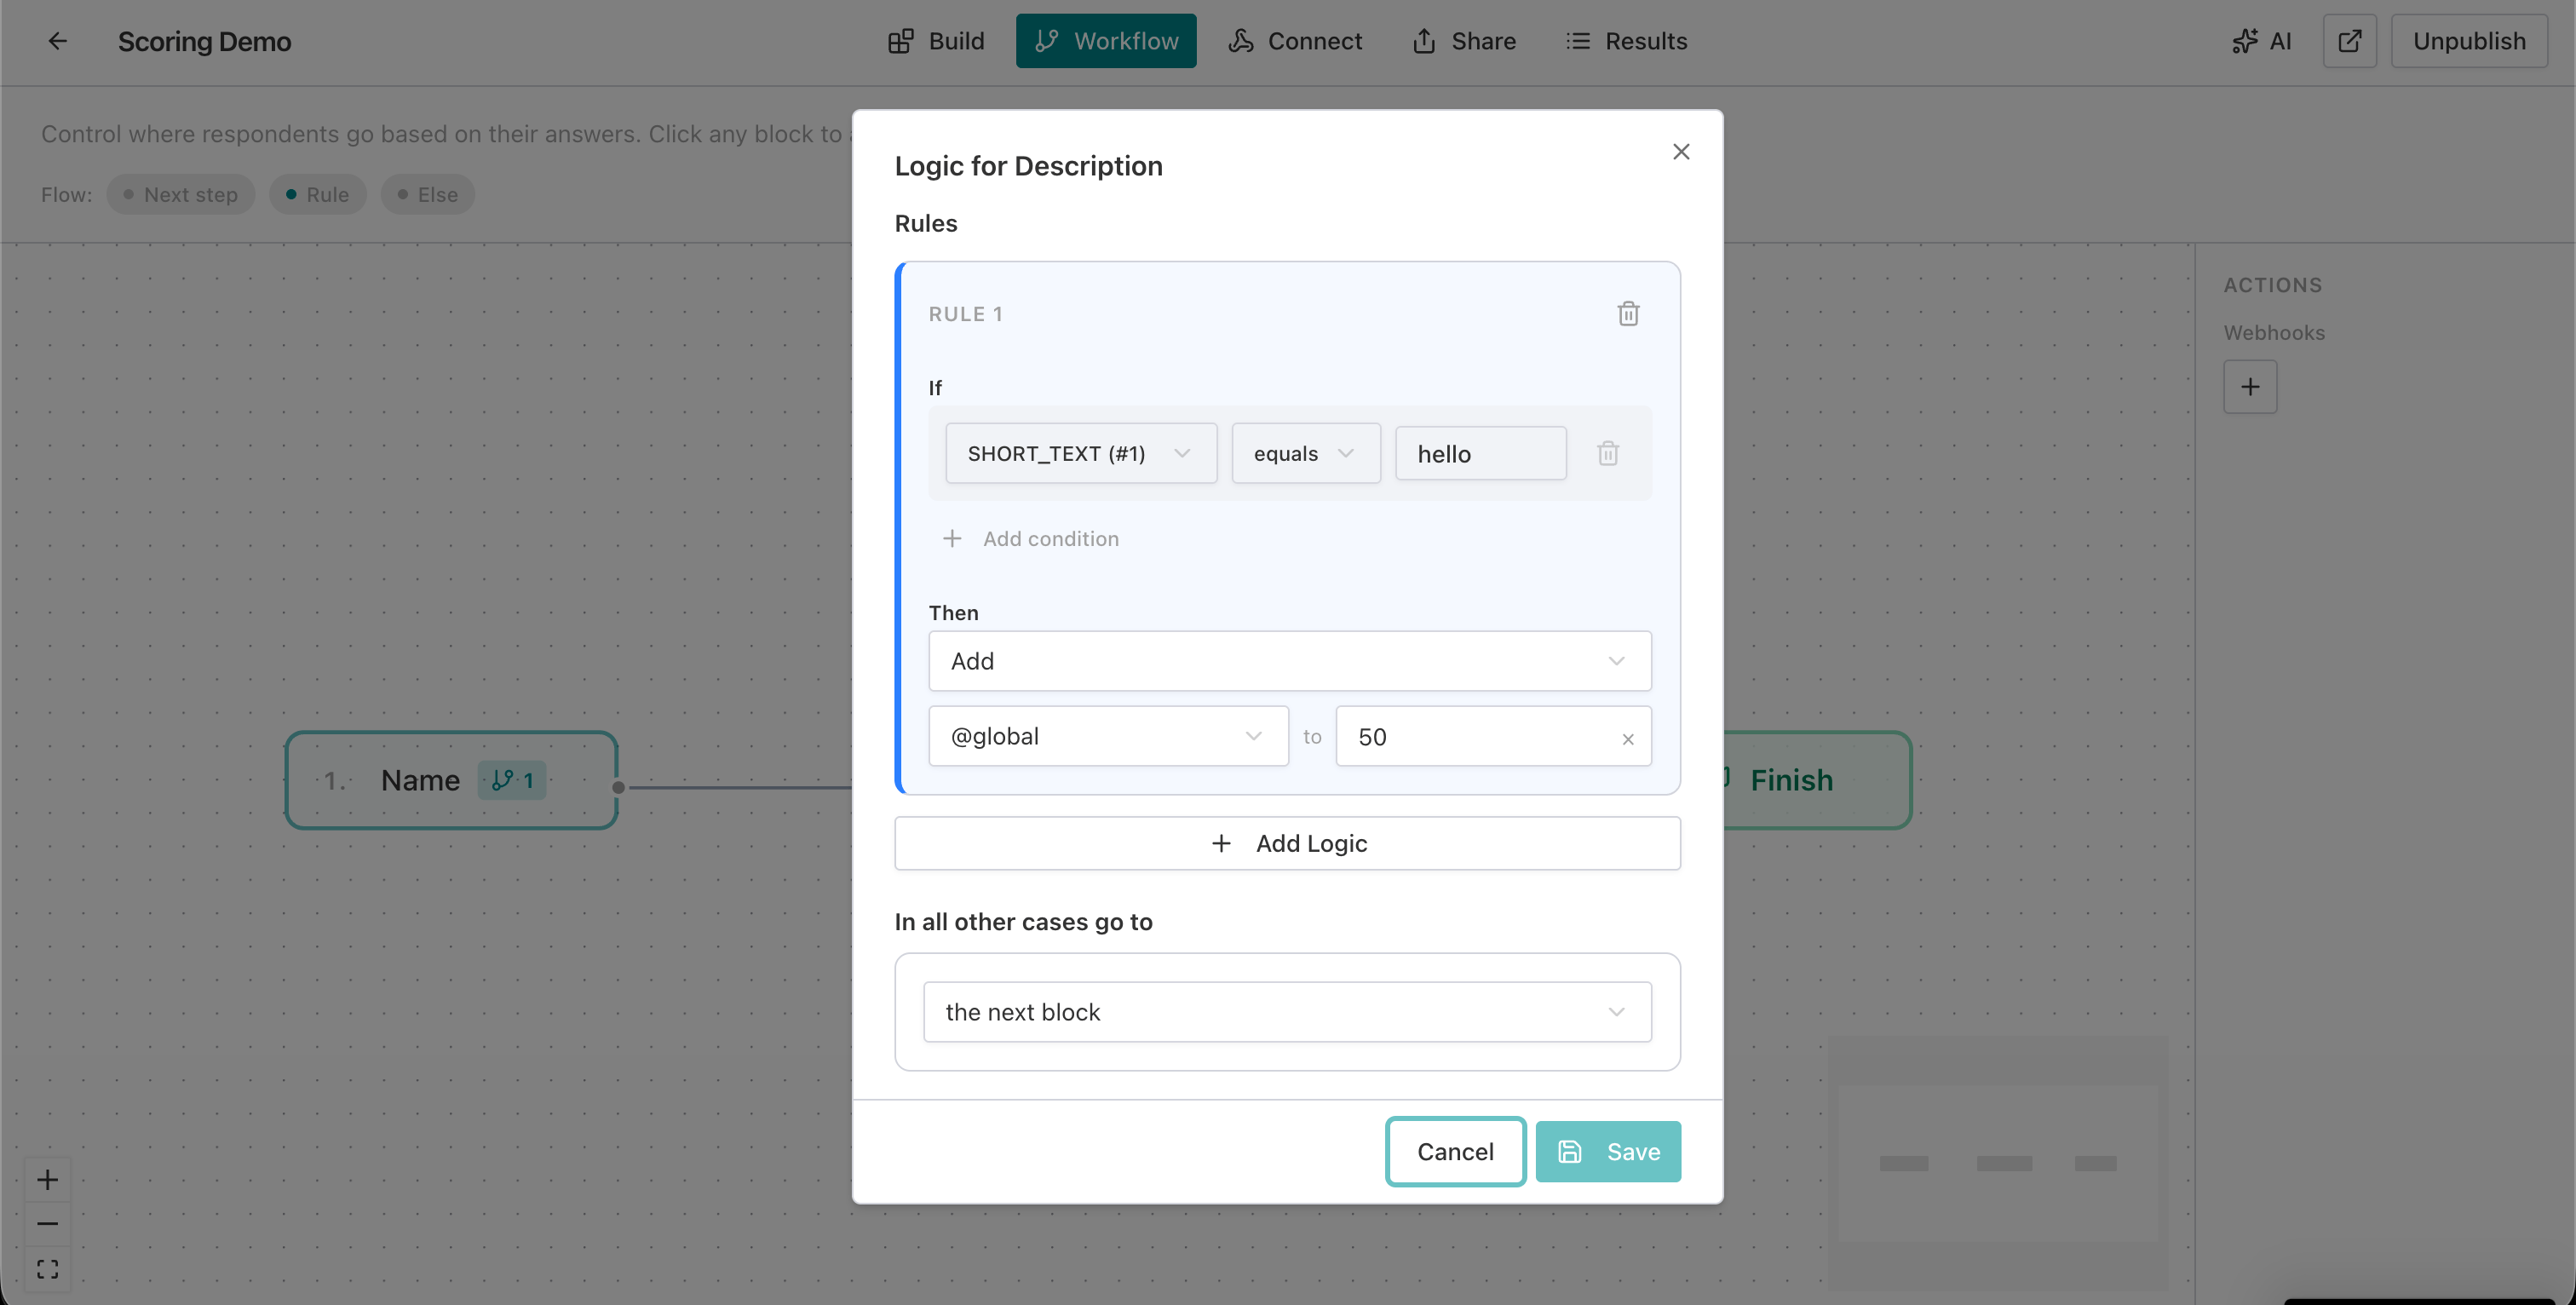
Task: Open the published form via external link icon
Action: coord(2350,41)
